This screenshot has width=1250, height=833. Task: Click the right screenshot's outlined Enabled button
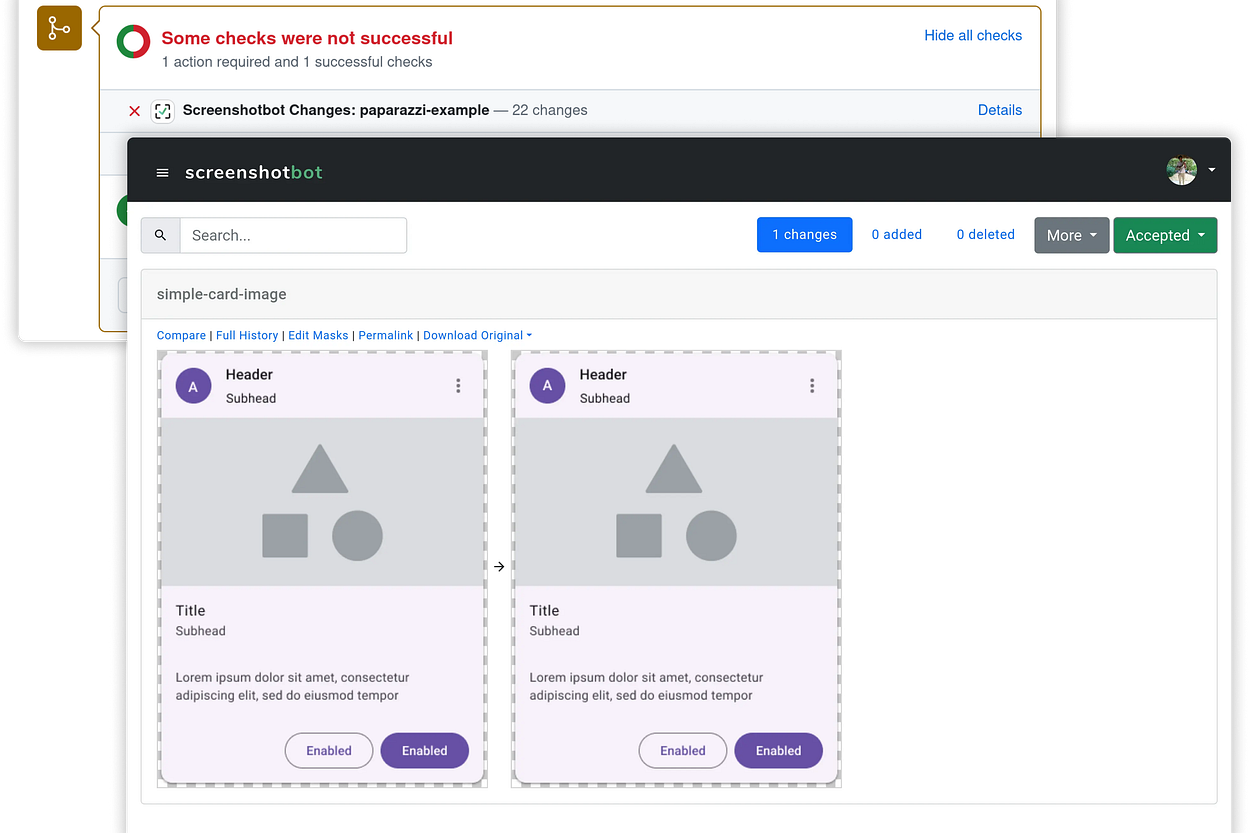[x=683, y=751]
